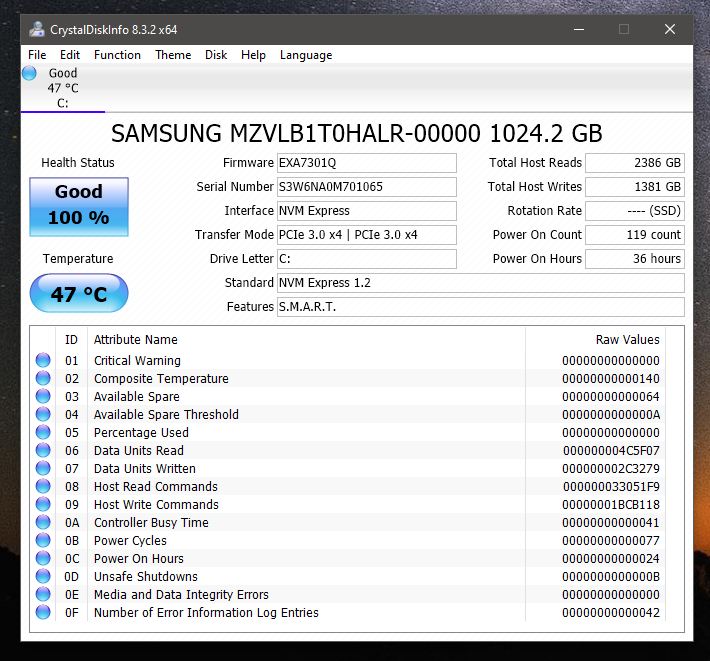
Task: Click Power On Count value 119 count
Action: click(x=635, y=235)
